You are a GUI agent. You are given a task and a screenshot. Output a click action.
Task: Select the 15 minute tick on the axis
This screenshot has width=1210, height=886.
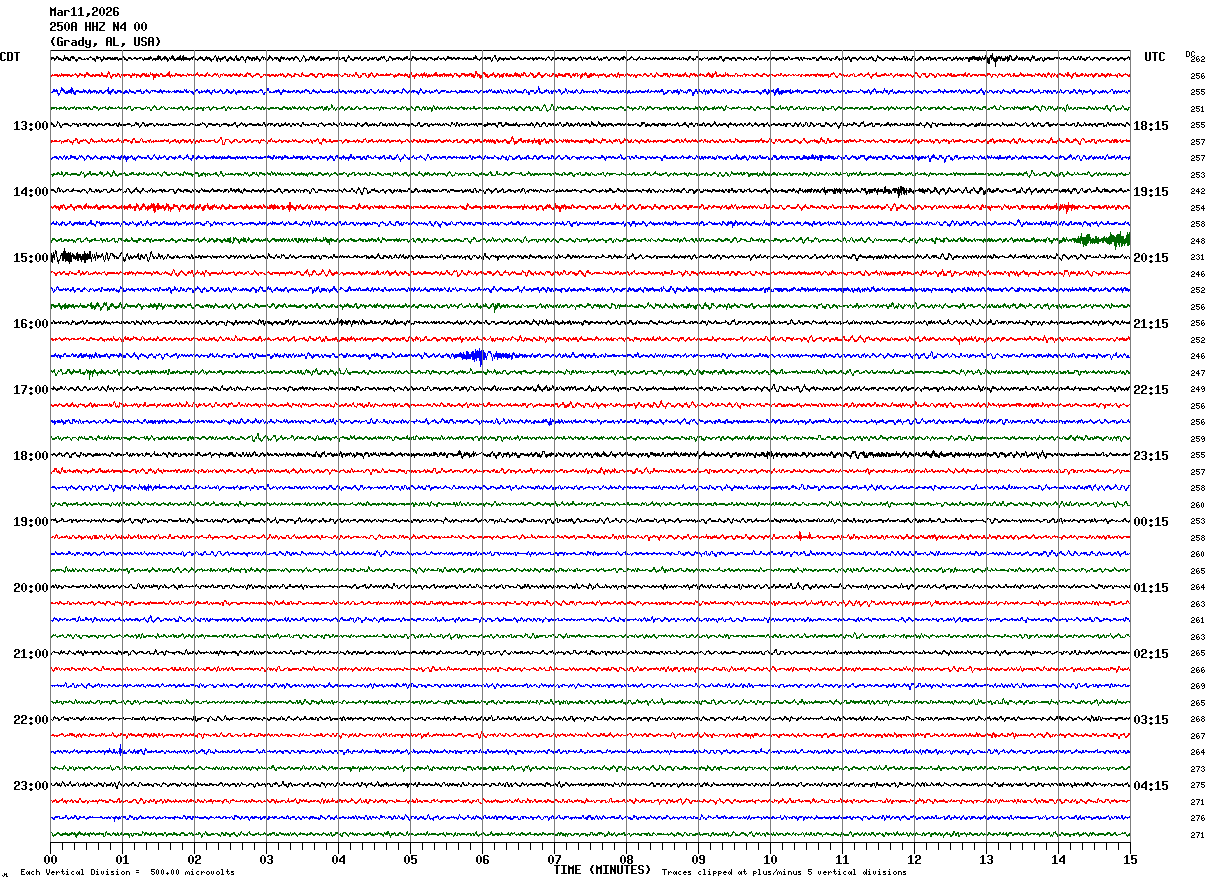[x=1129, y=859]
